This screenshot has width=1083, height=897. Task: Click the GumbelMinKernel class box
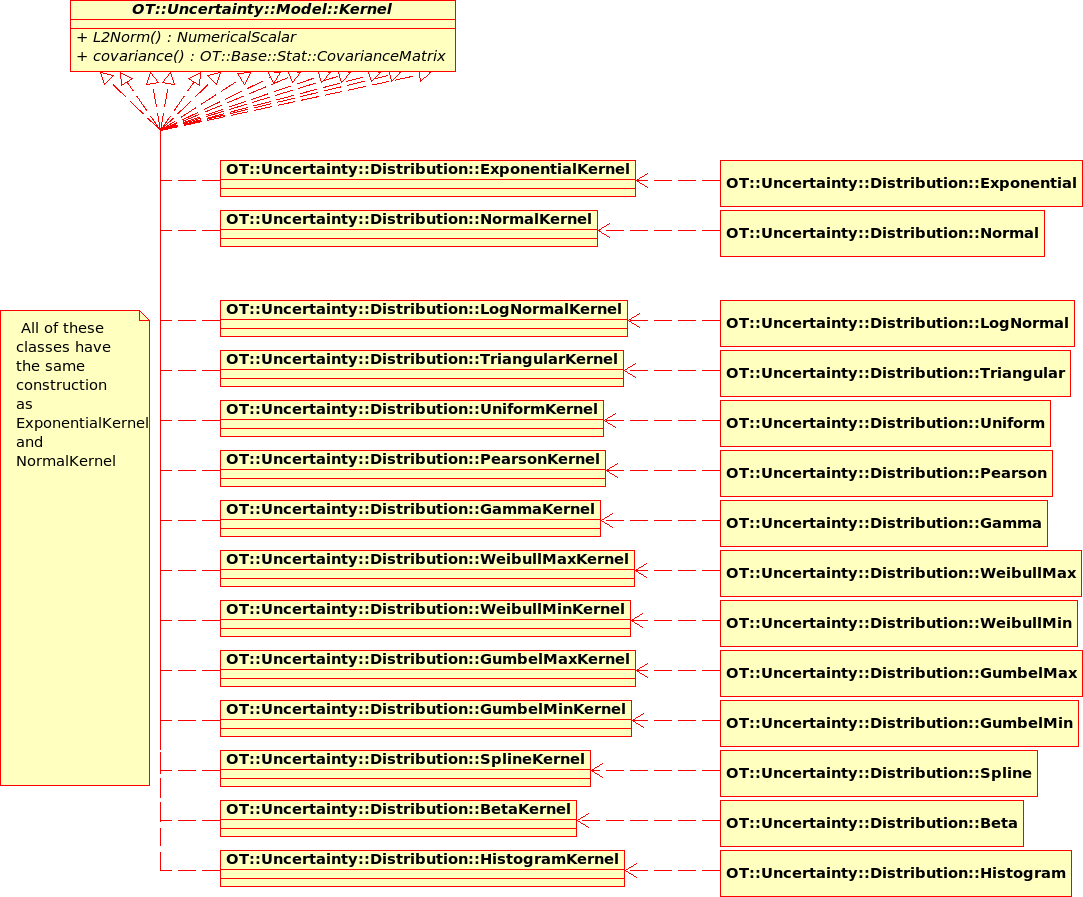(425, 710)
